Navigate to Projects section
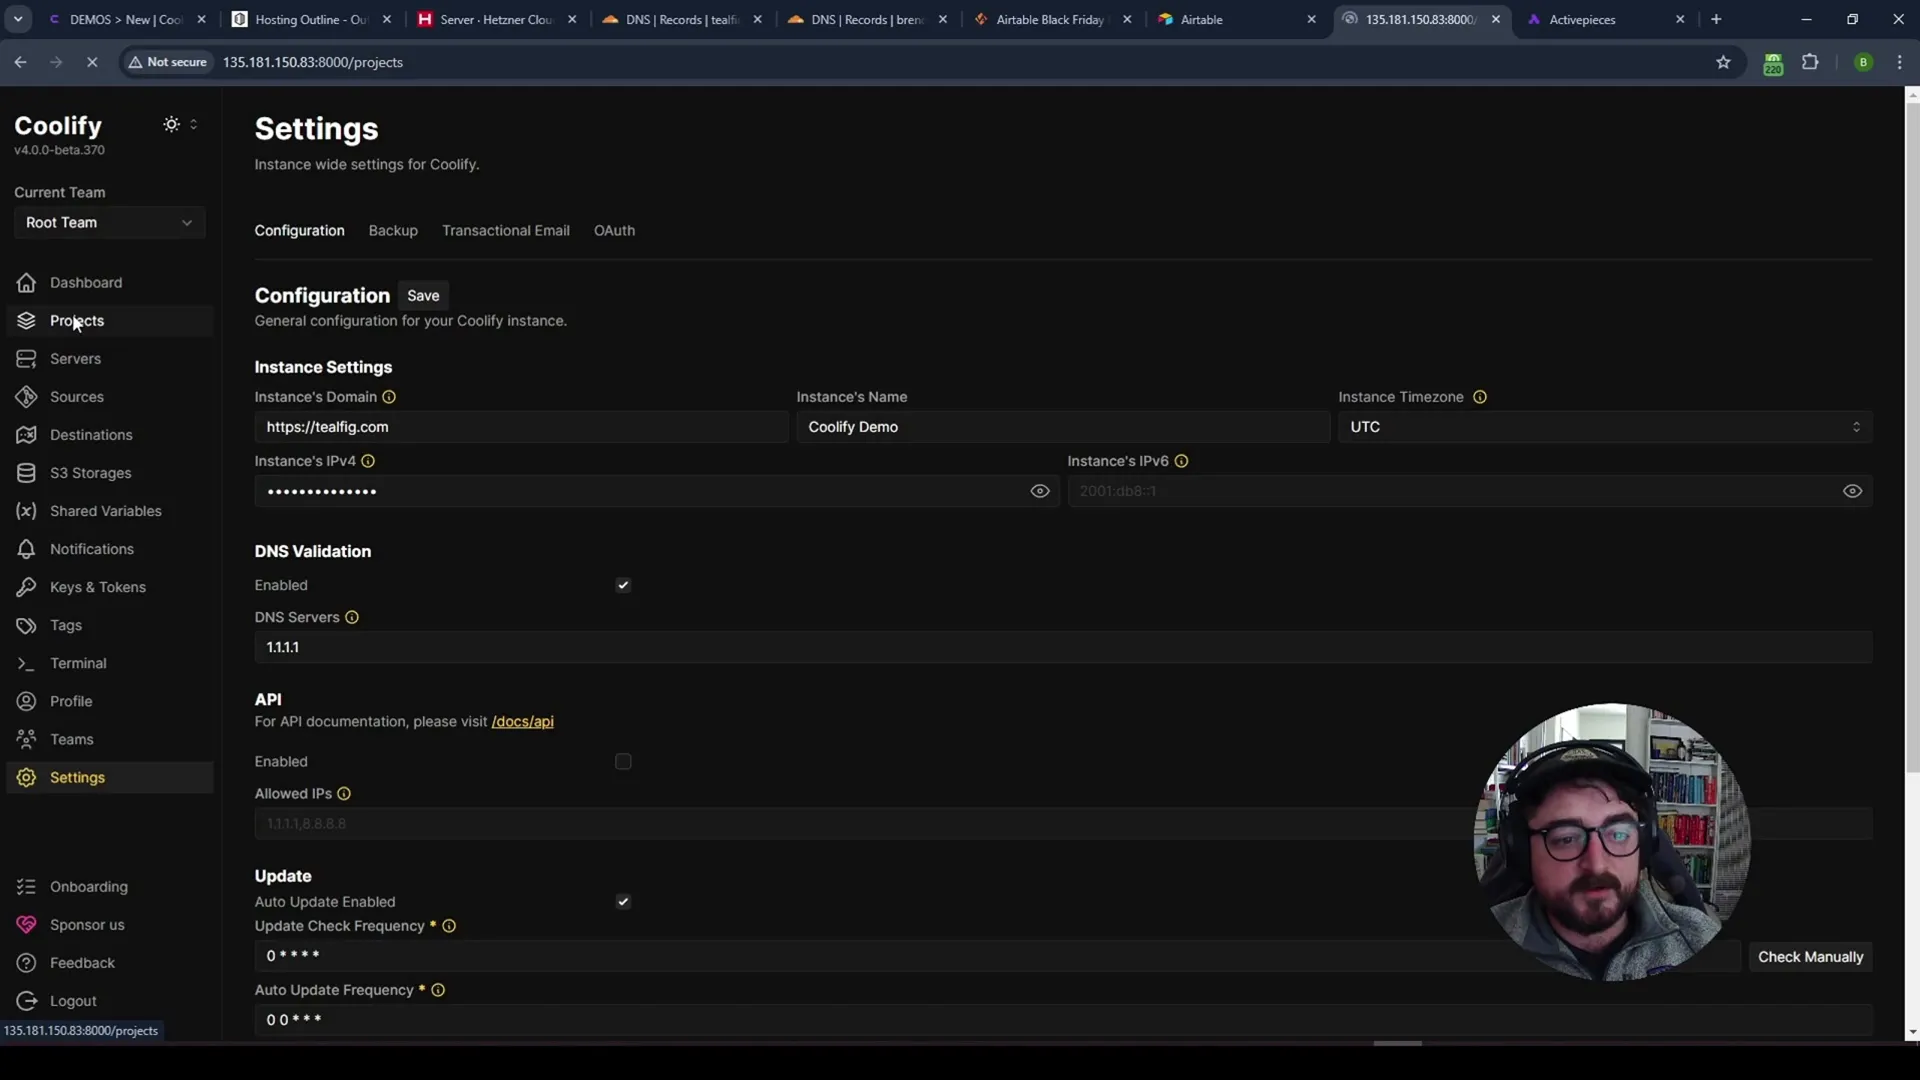This screenshot has height=1080, width=1920. pyautogui.click(x=75, y=319)
